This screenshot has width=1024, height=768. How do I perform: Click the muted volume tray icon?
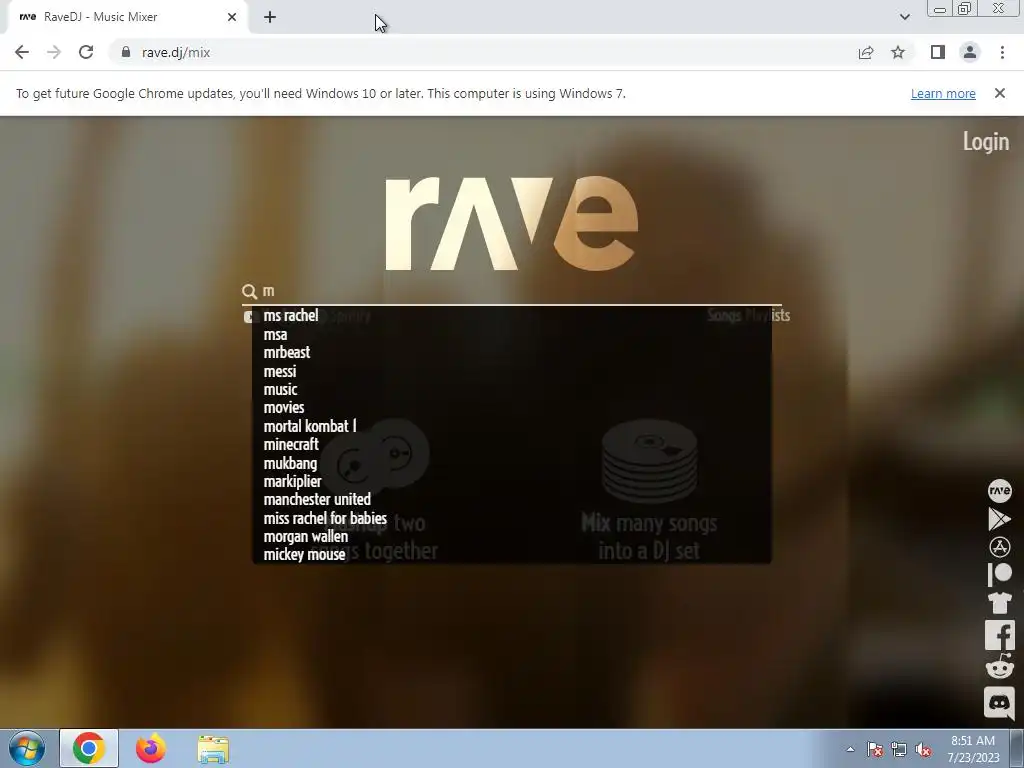(x=923, y=749)
